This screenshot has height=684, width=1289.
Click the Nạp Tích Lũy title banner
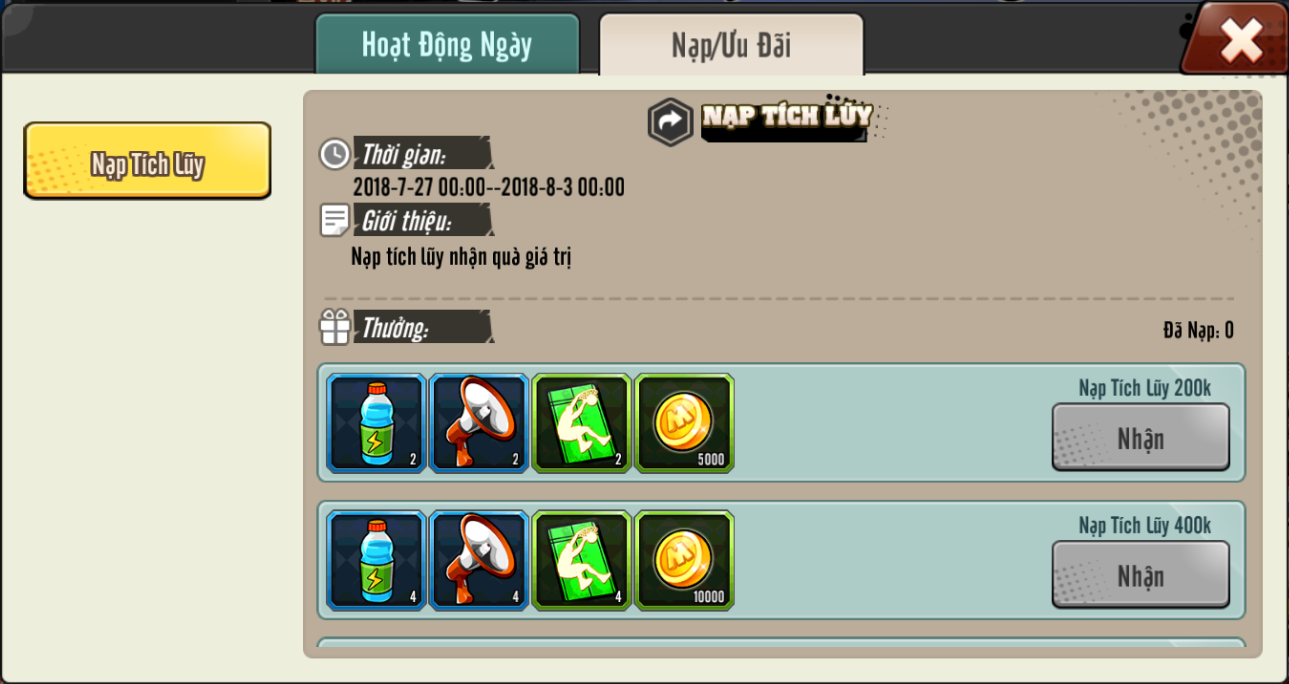click(786, 118)
